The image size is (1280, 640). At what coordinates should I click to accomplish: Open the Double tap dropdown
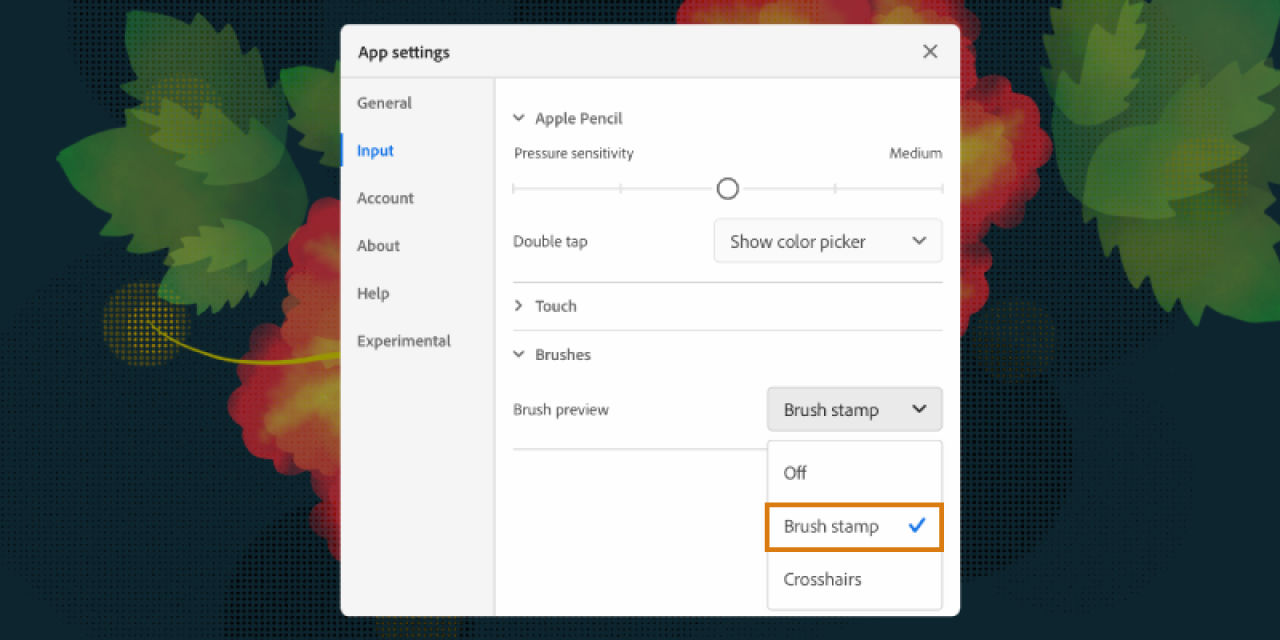pos(827,240)
